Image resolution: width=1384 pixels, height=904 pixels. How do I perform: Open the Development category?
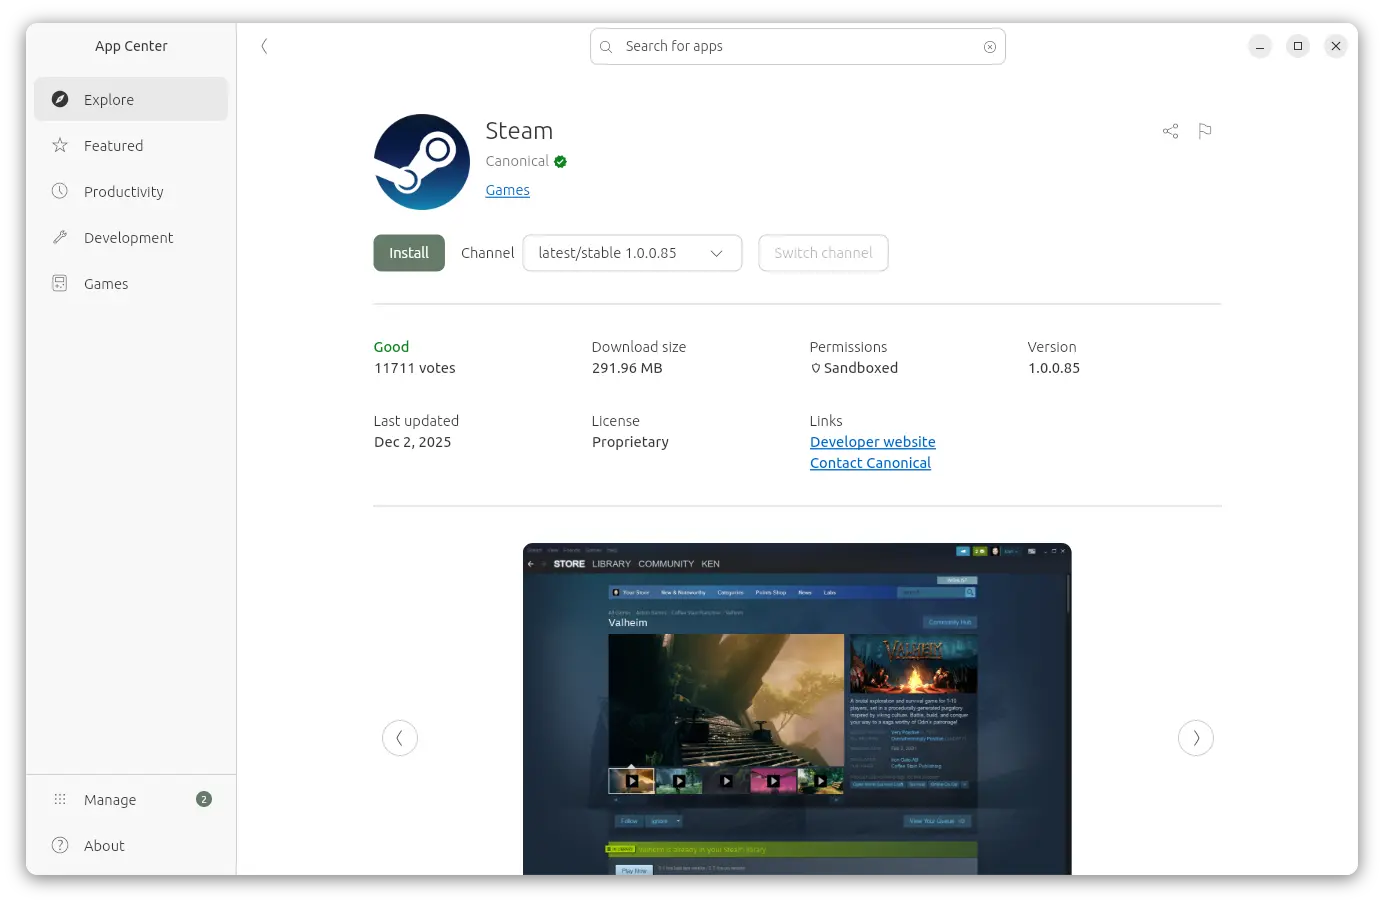(x=131, y=237)
